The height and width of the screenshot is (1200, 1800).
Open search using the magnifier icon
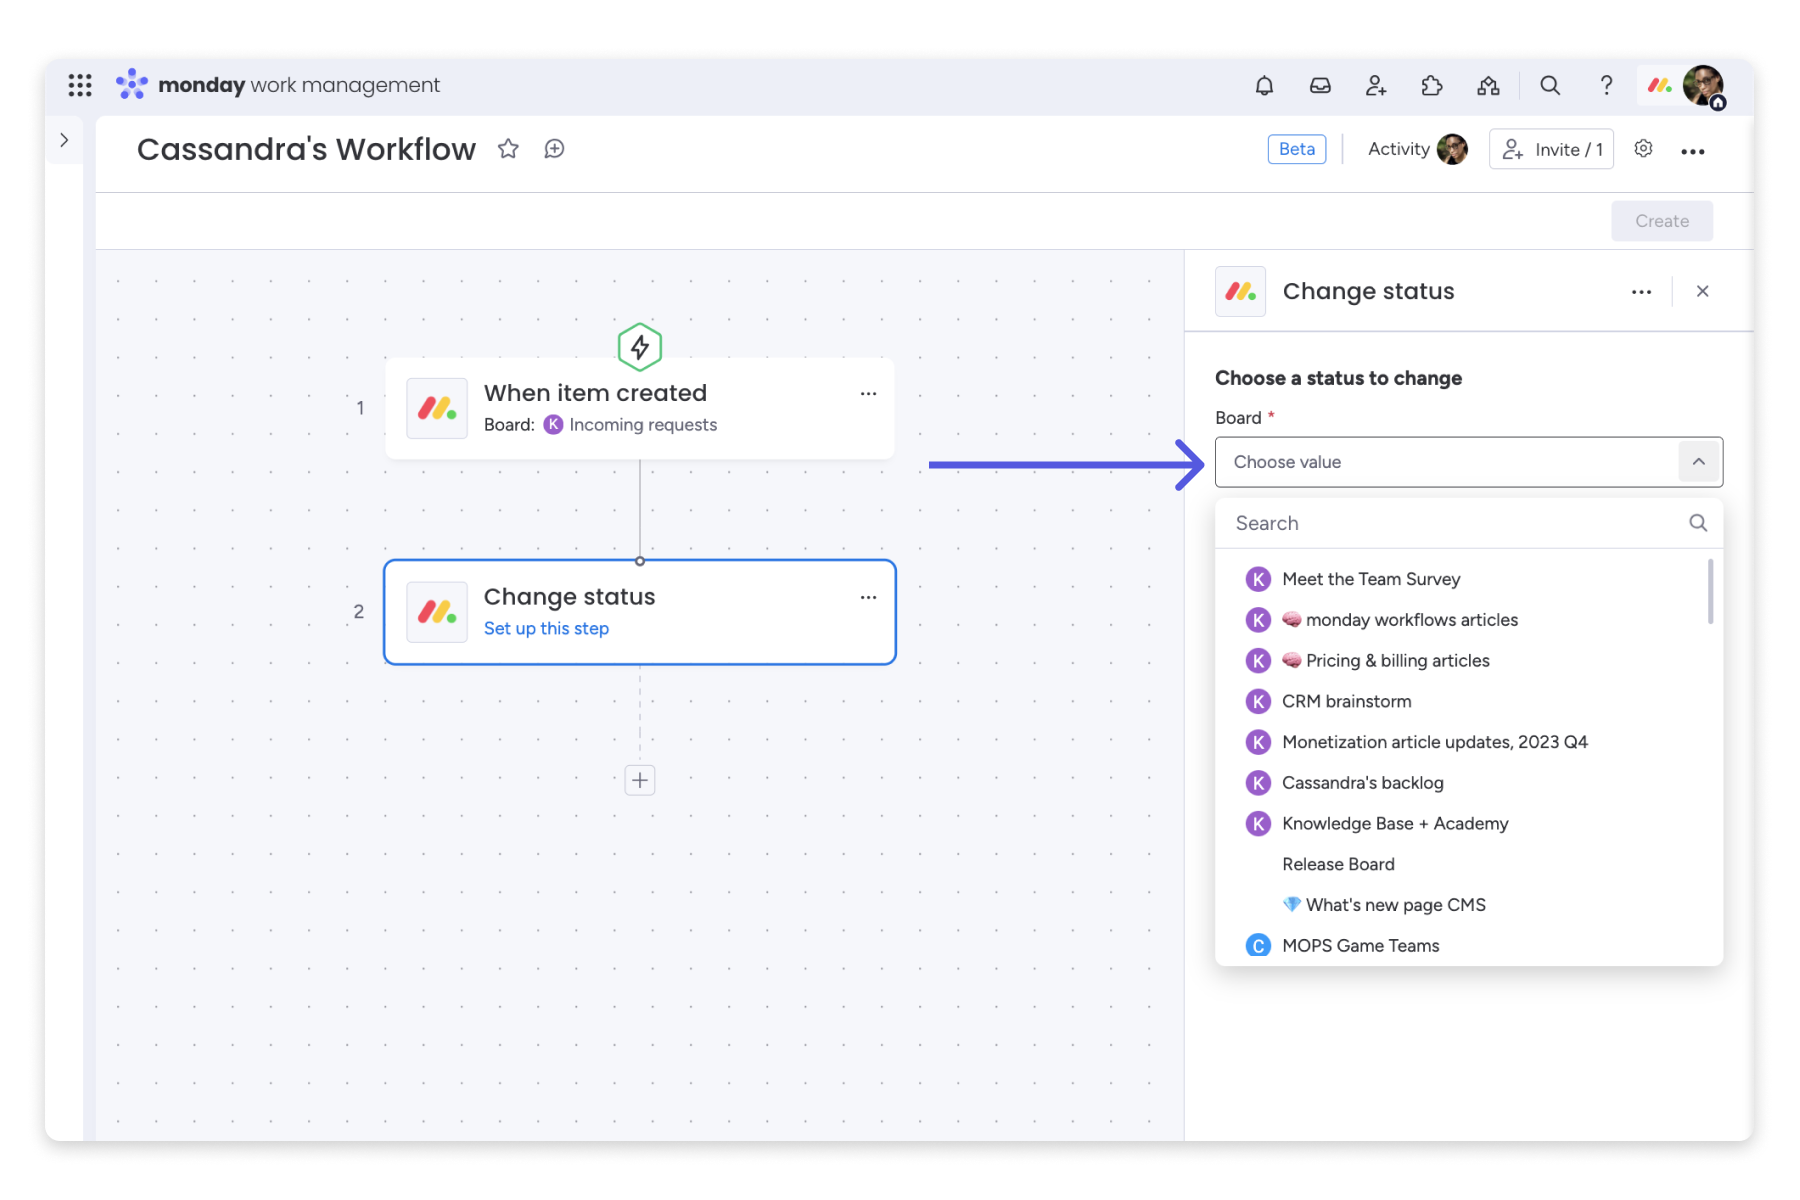tap(1550, 86)
